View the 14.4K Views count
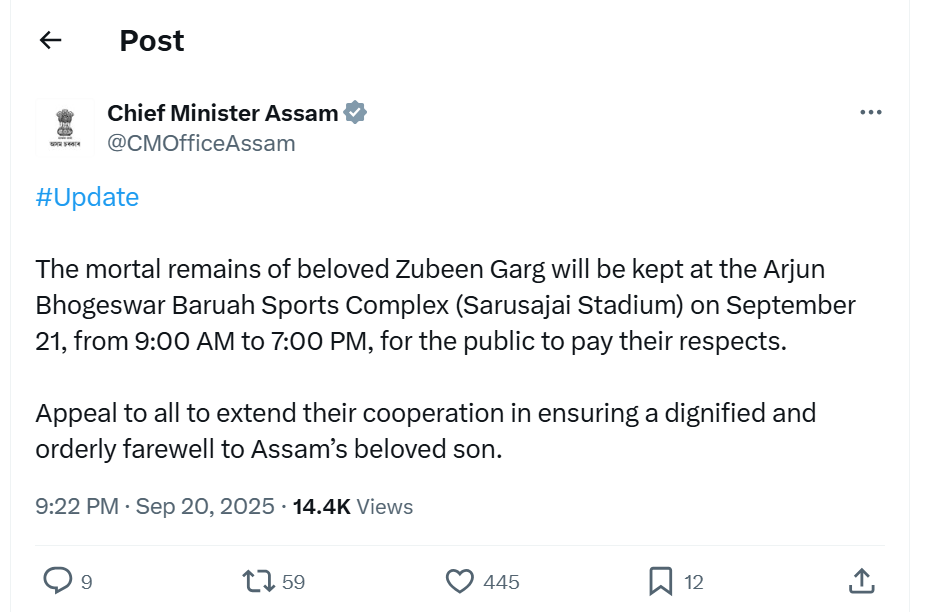 click(x=352, y=507)
